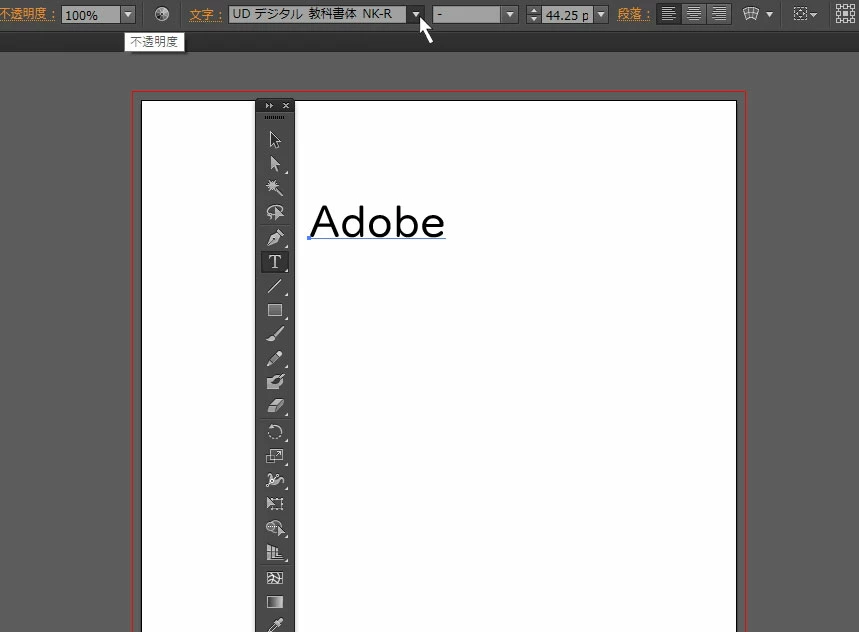Image resolution: width=859 pixels, height=632 pixels.
Task: Click the recolor artwork wheel icon
Action: [162, 14]
